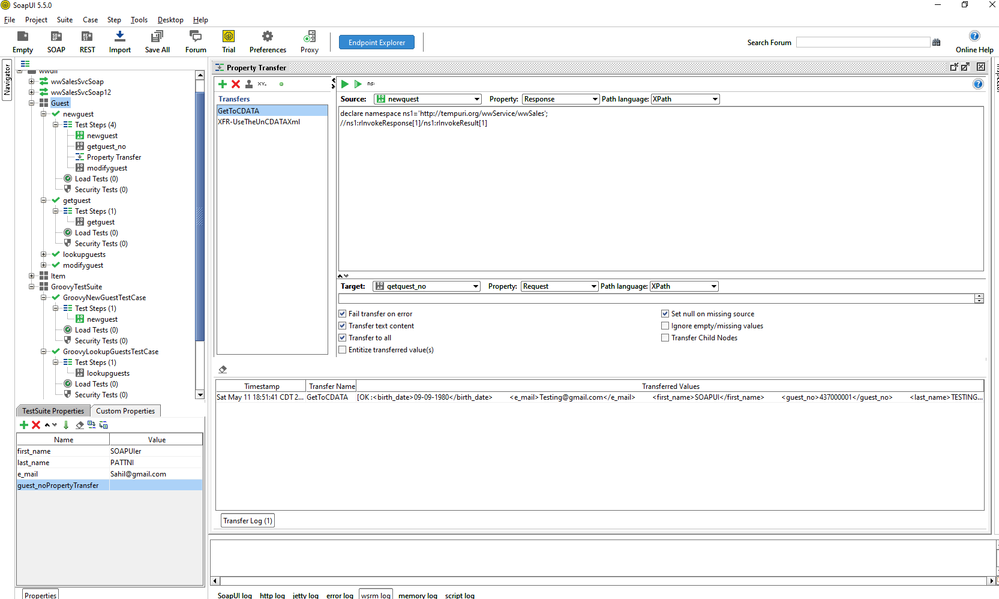This screenshot has width=999, height=599.
Task: Click the Endpoint Explorer button
Action: (376, 42)
